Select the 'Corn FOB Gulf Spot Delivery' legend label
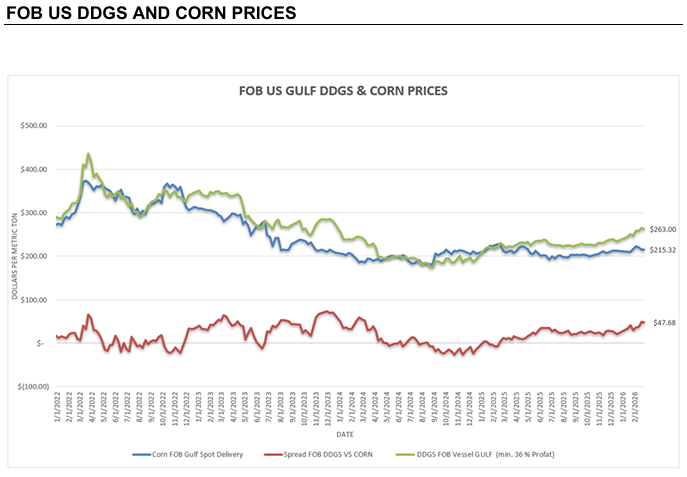Screen dimensions: 687x477 pos(201,454)
